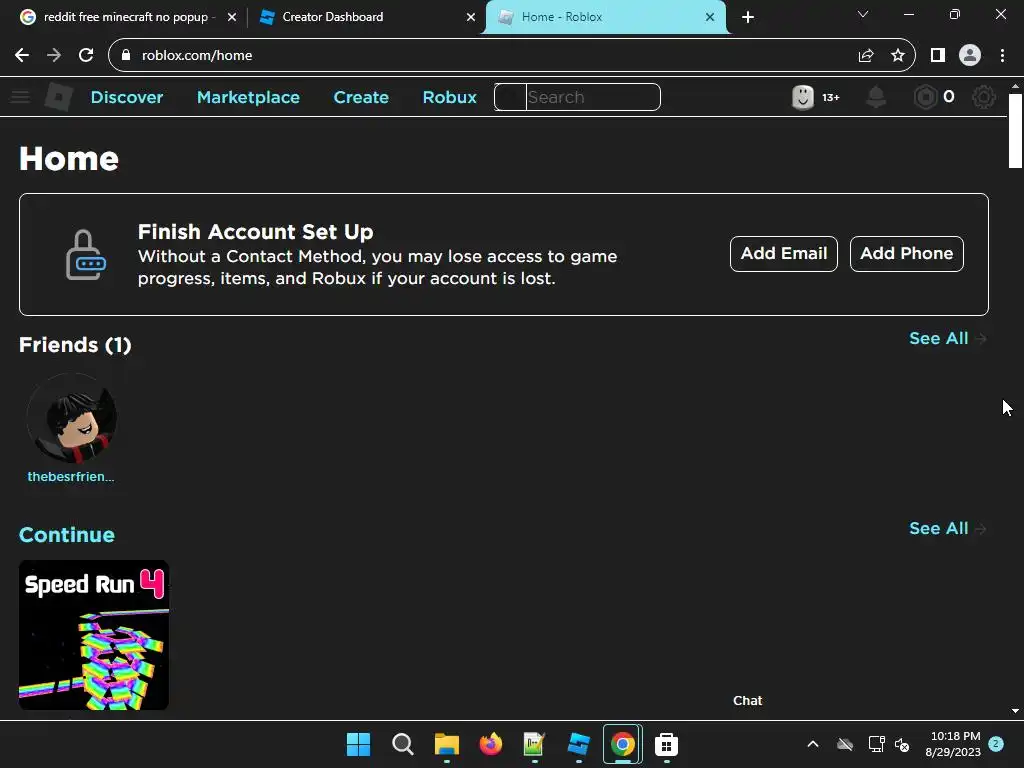Open File Explorer from the taskbar
Viewport: 1024px width, 768px height.
click(447, 744)
